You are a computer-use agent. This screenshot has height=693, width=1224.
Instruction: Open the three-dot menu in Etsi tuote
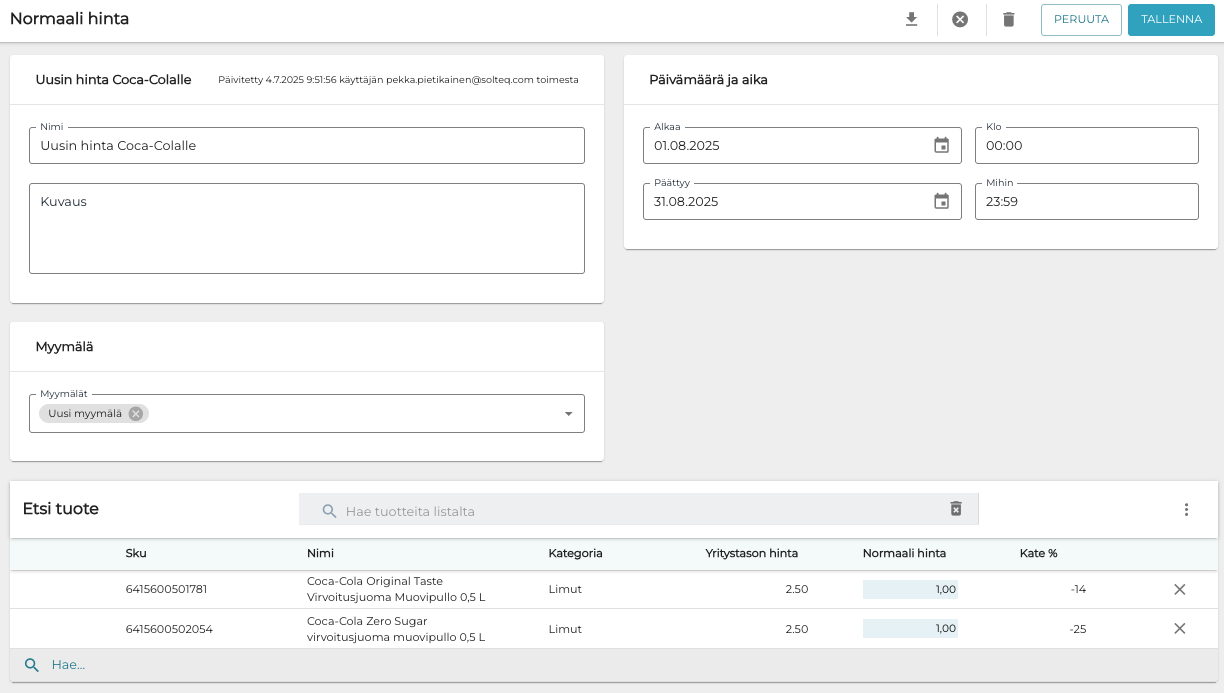[1186, 510]
